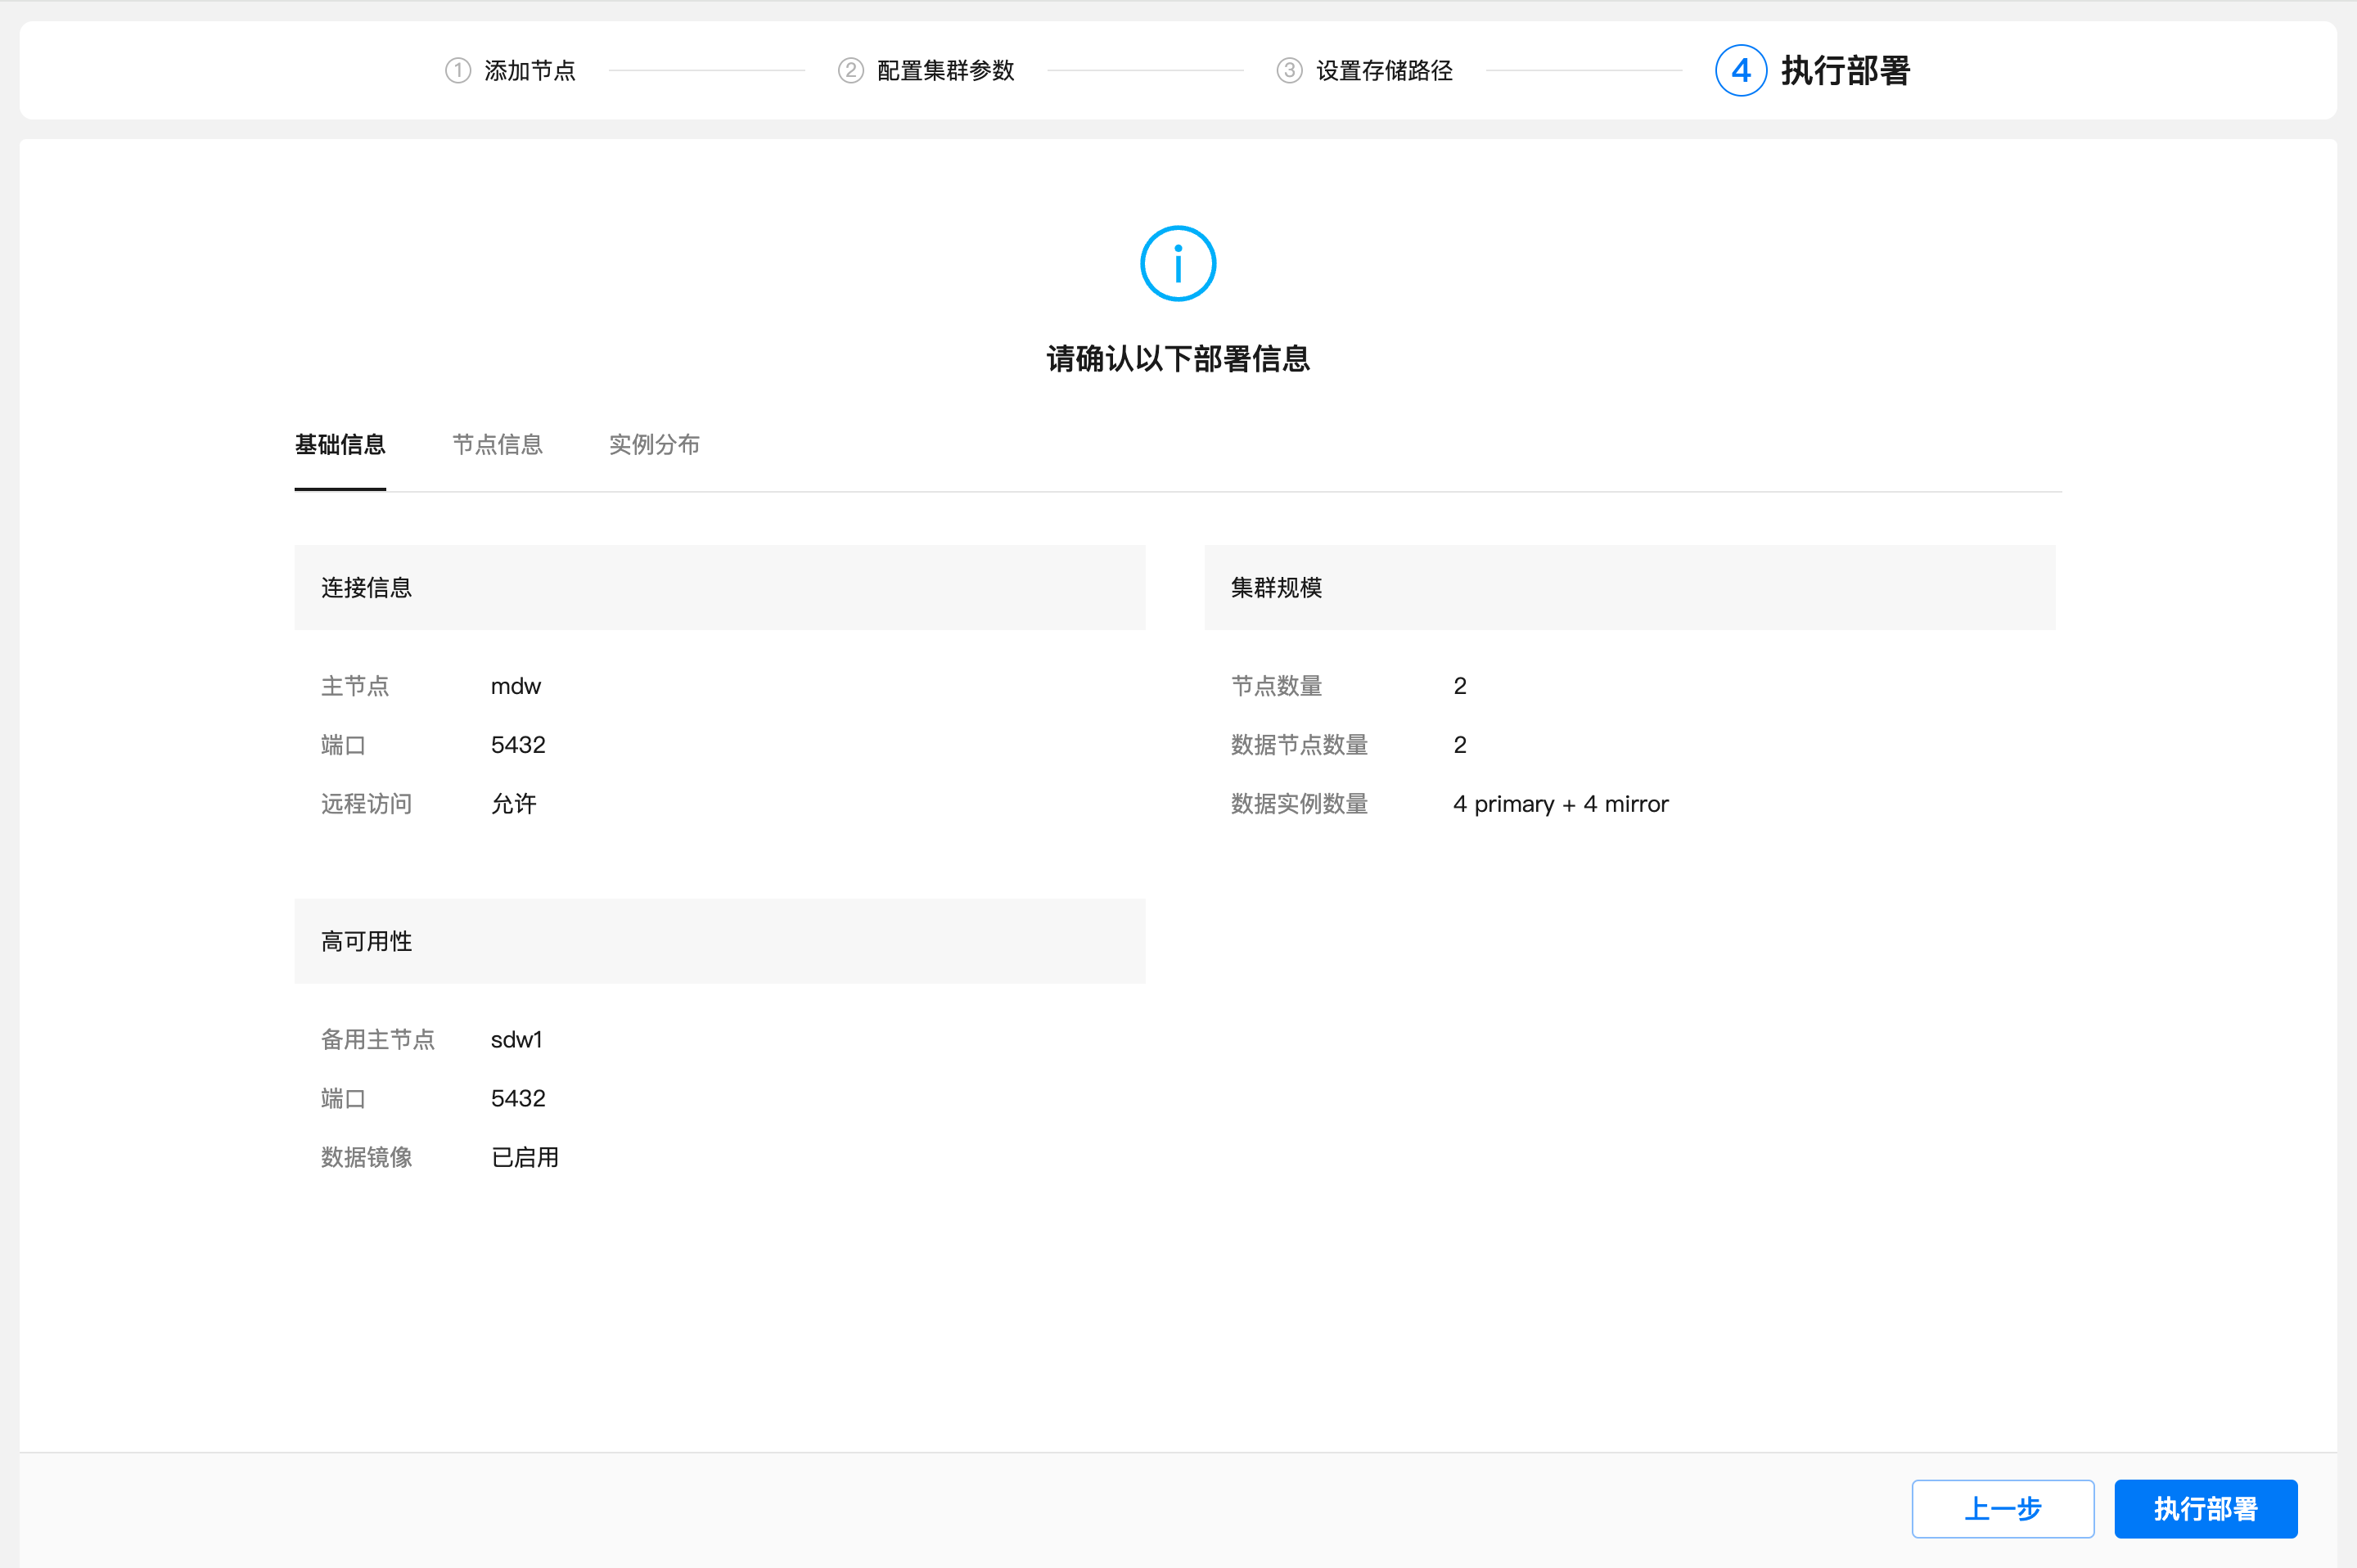Click the 上一步 button
This screenshot has height=1568, width=2357.
tap(2003, 1508)
